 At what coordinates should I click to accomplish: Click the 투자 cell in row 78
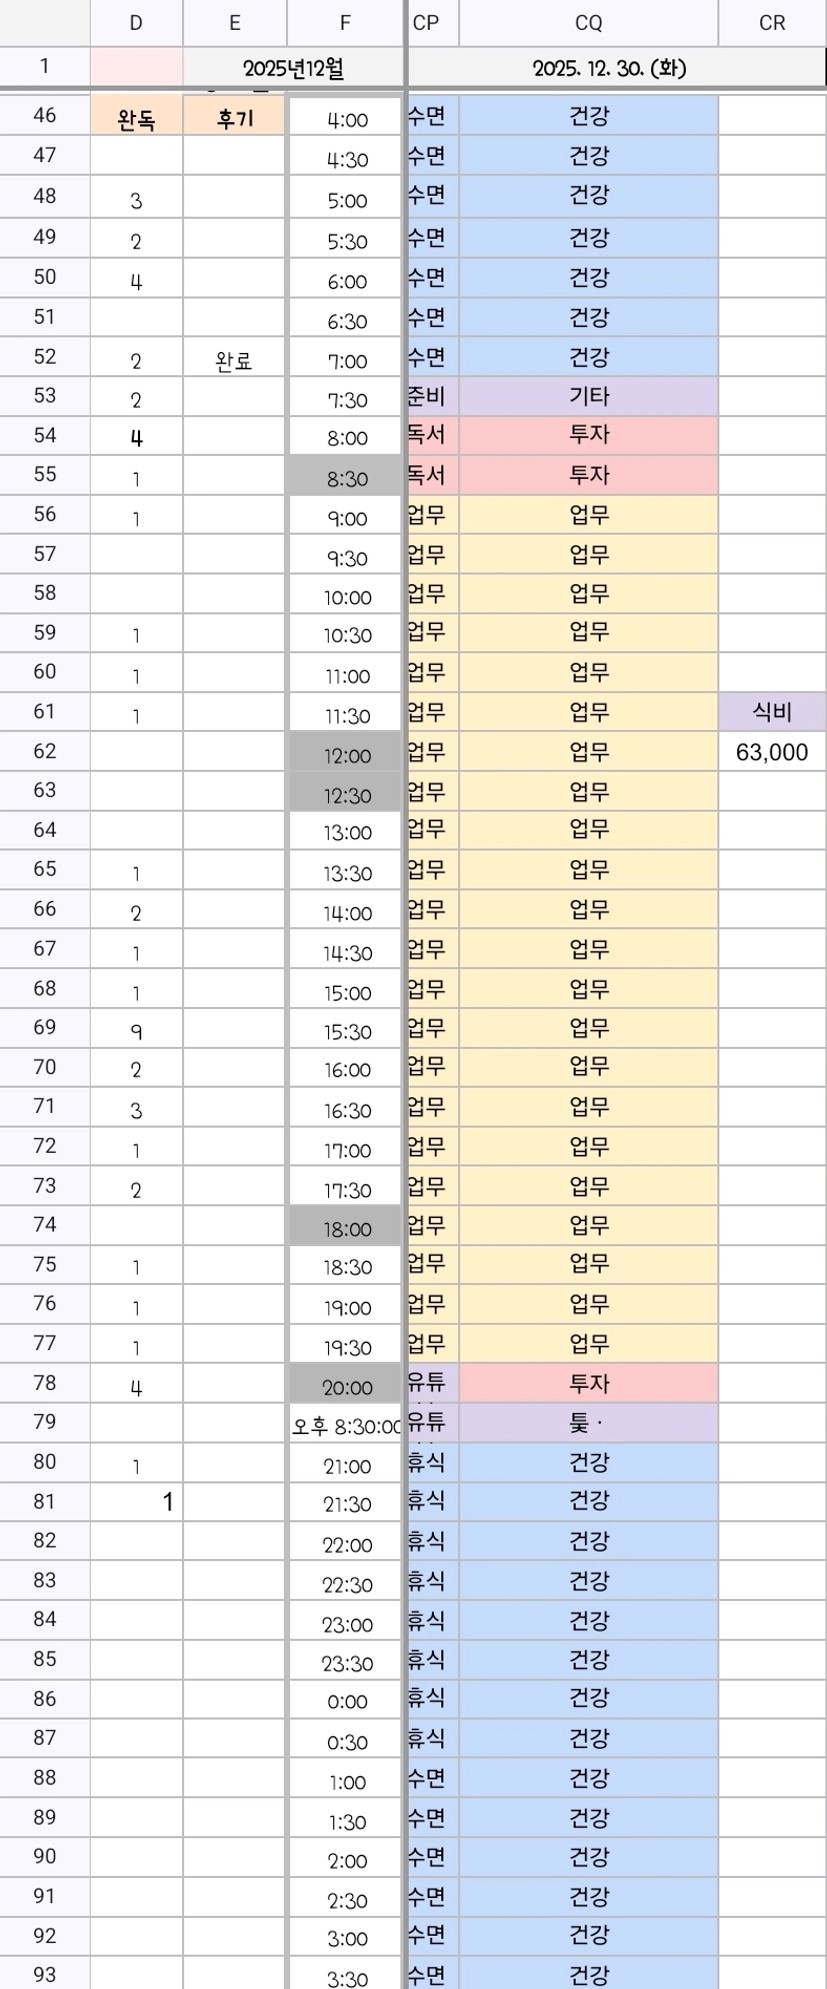(x=588, y=1384)
